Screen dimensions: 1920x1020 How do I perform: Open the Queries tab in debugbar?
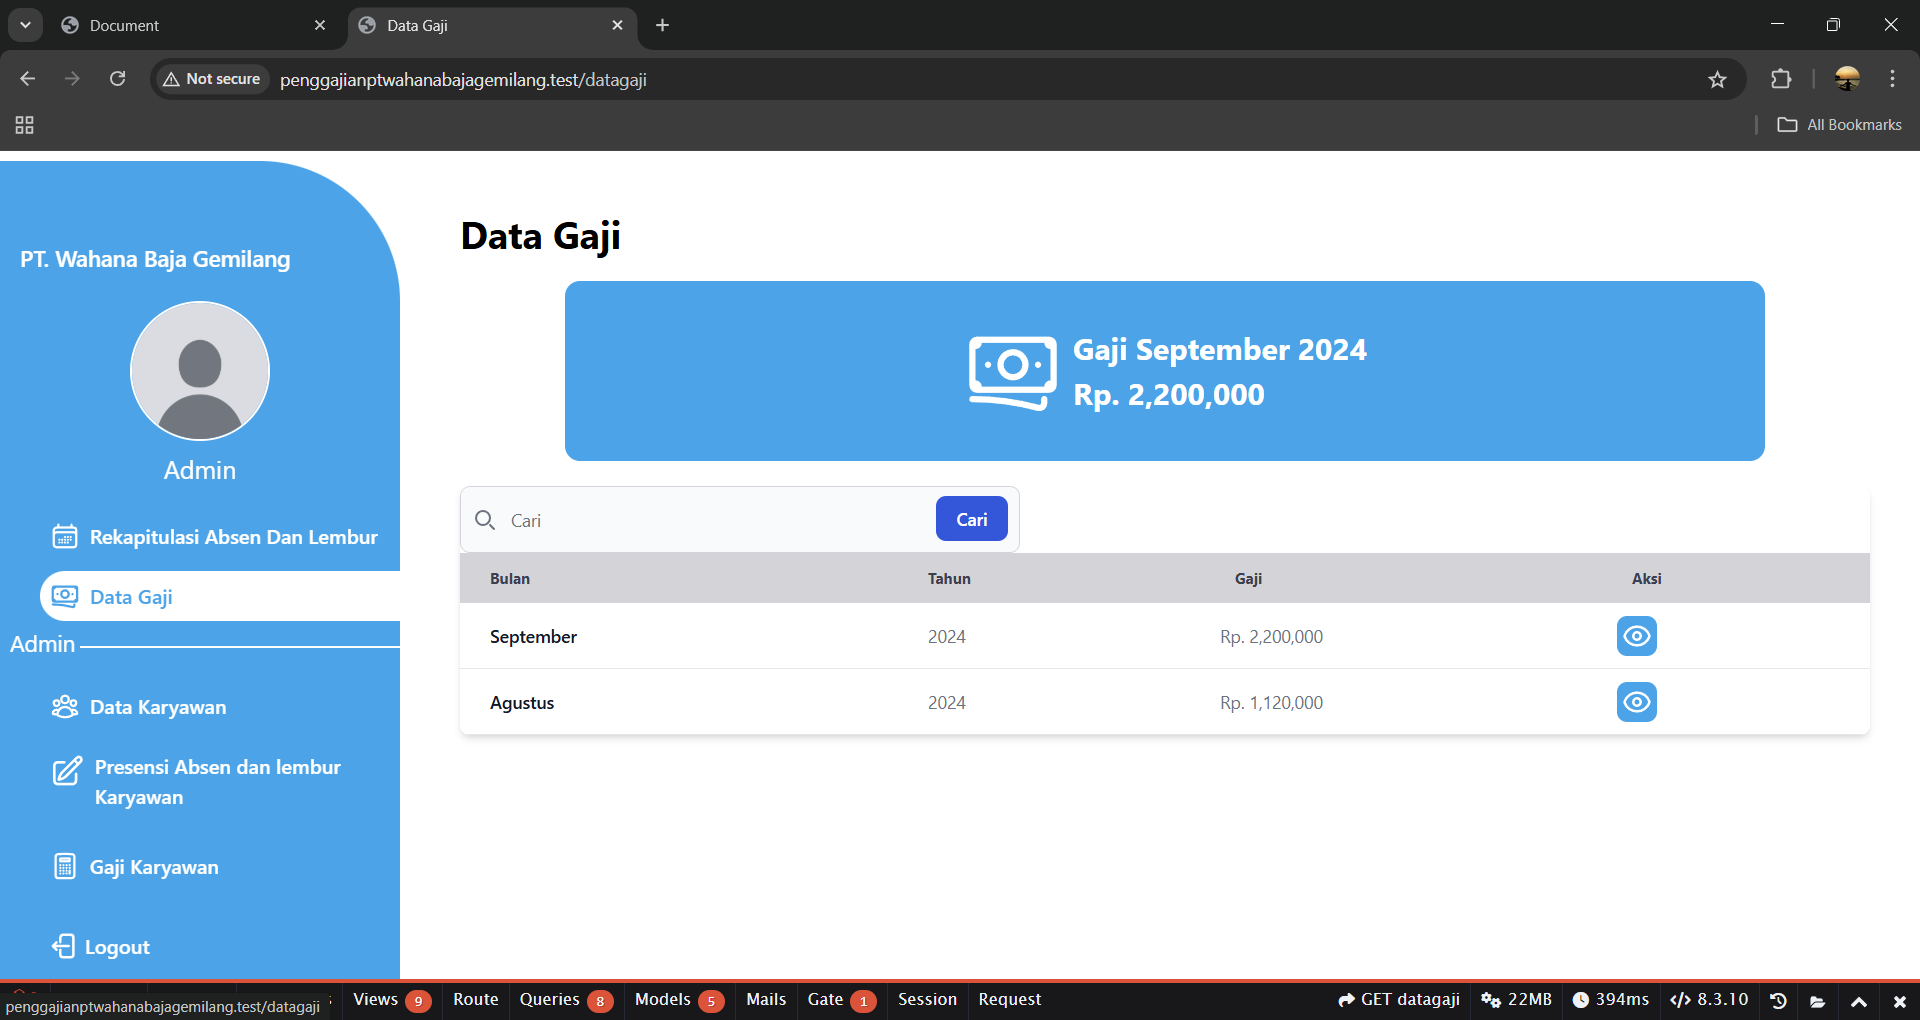click(x=566, y=1000)
